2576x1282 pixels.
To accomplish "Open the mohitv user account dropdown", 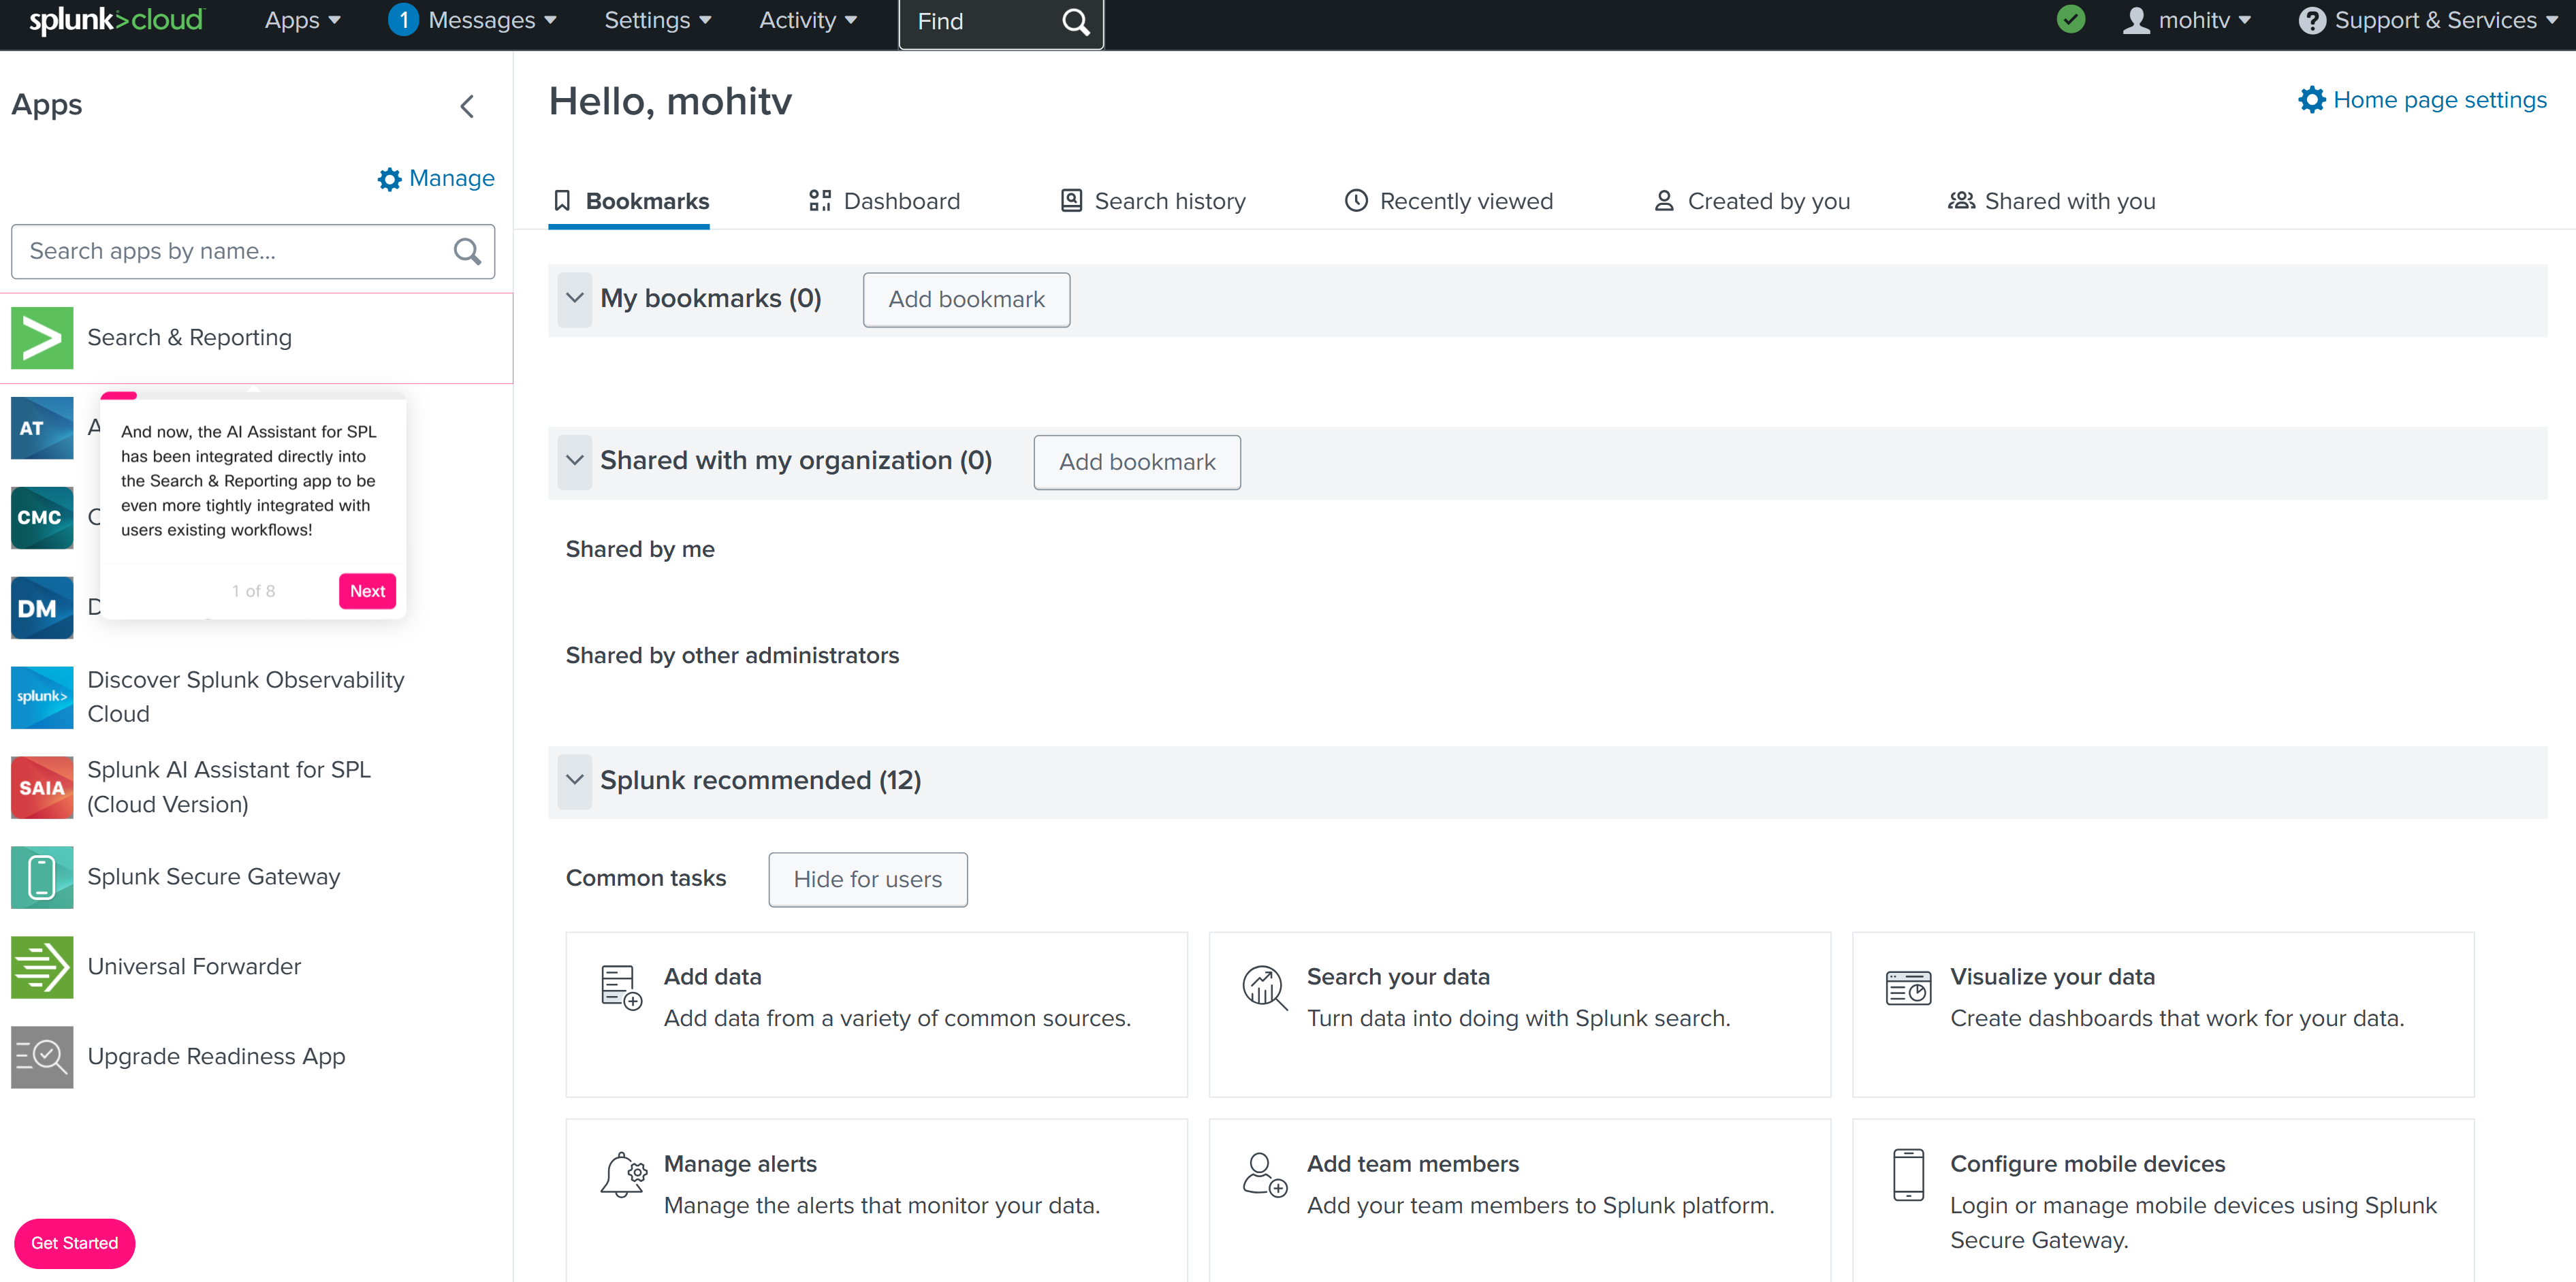I will (x=2187, y=20).
